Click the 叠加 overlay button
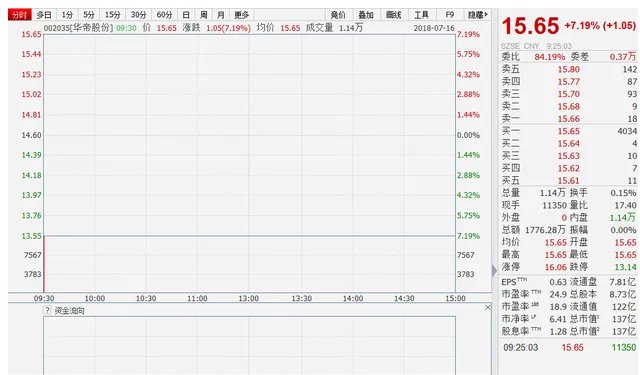640x375 pixels. pos(366,15)
